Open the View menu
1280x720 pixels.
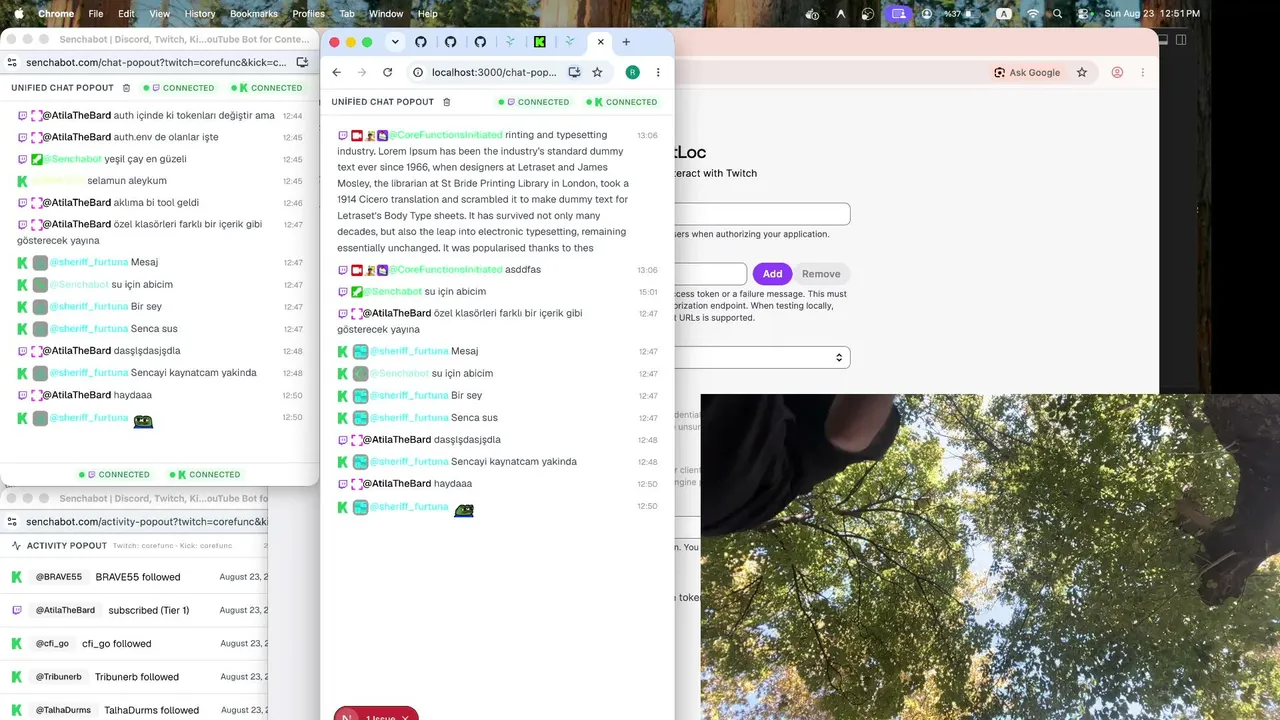pos(159,14)
